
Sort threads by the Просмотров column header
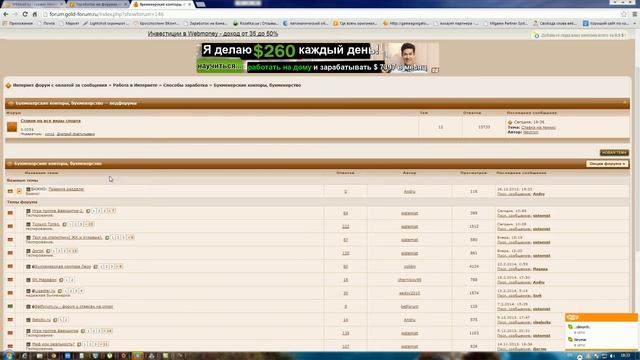click(473, 173)
